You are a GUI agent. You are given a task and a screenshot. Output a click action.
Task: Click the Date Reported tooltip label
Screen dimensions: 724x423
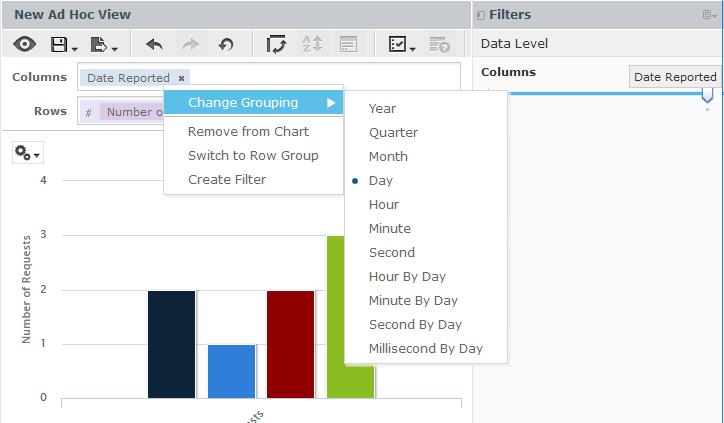pyautogui.click(x=675, y=77)
